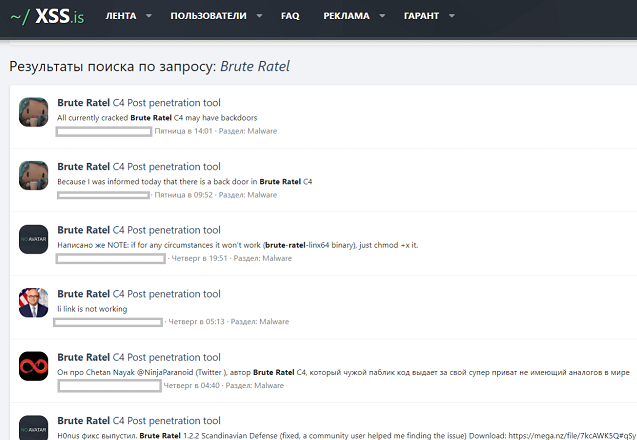Expand the ПОЛЬЗОВАТЕЛИ dropdown arrow

(x=258, y=16)
